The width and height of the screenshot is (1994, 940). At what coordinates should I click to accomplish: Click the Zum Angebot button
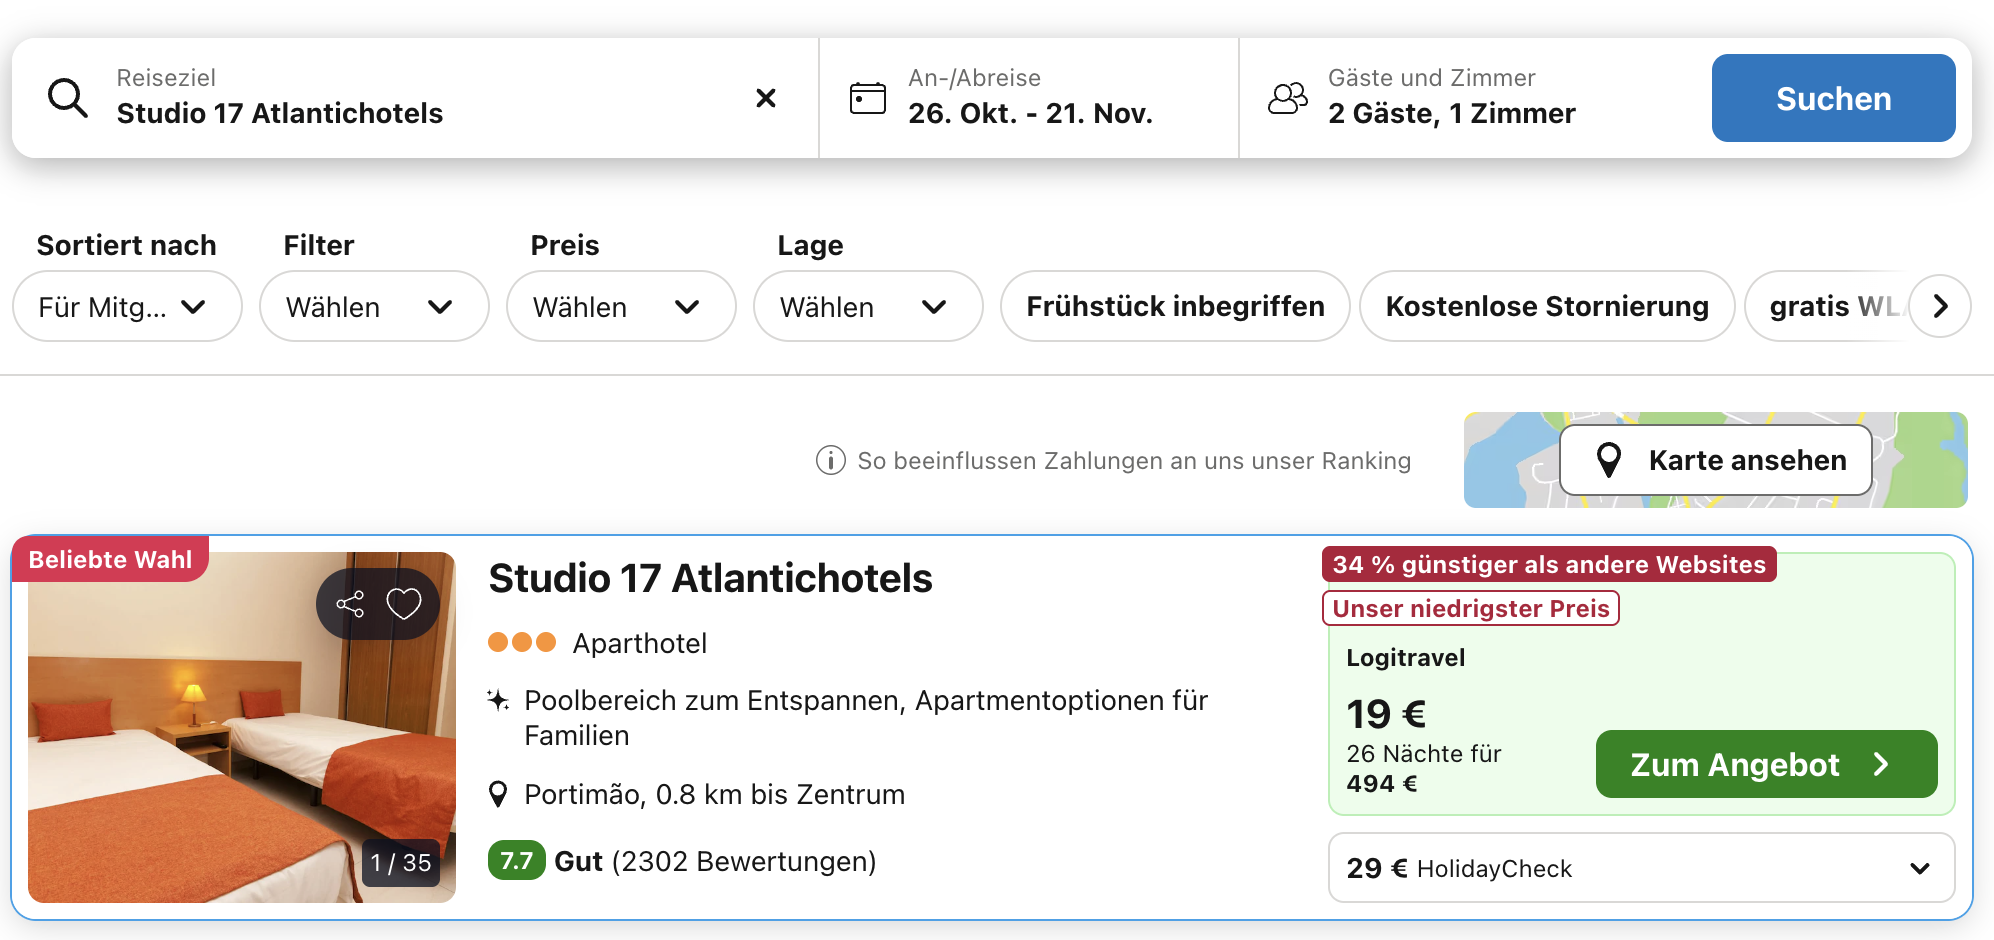(x=1765, y=764)
